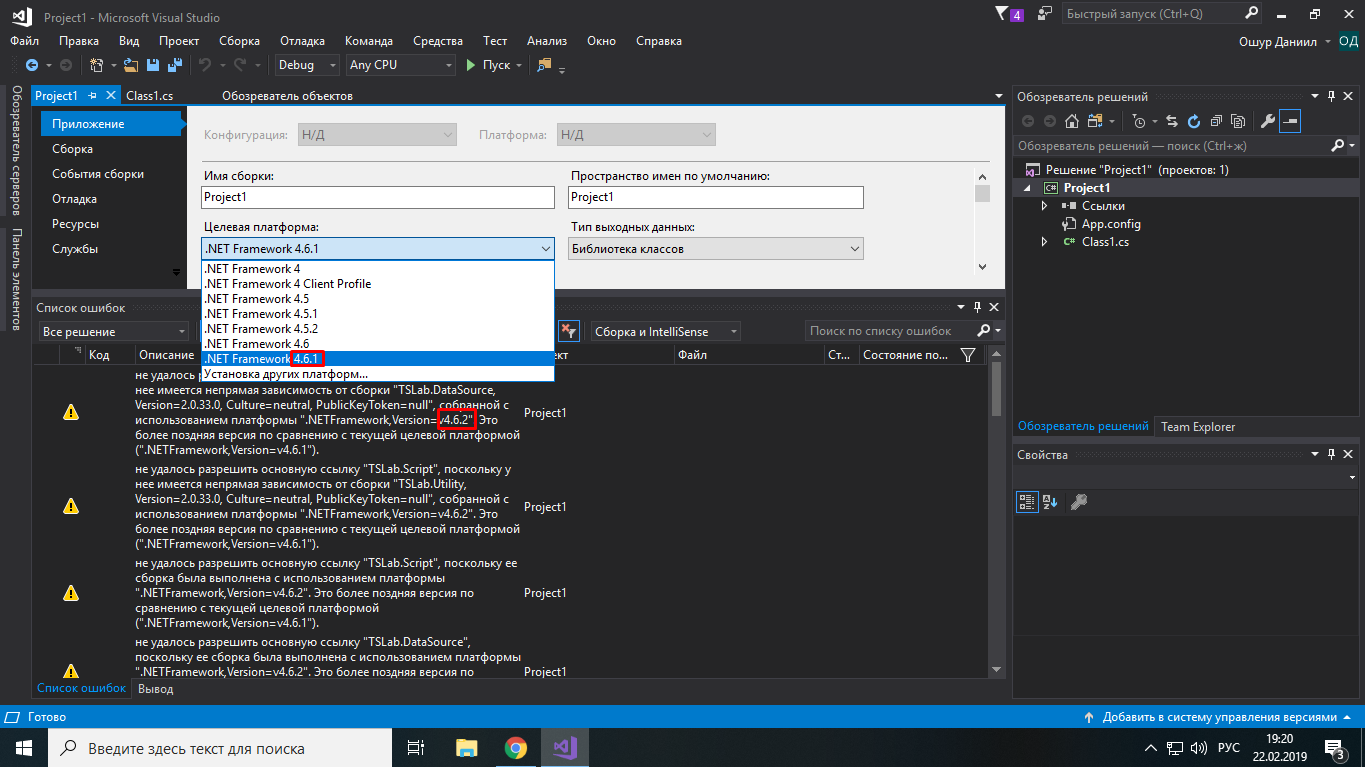Viewport: 1365px width, 767px height.
Task: Select .NET Framework 4.5.2 in the dropdown list
Action: click(260, 329)
